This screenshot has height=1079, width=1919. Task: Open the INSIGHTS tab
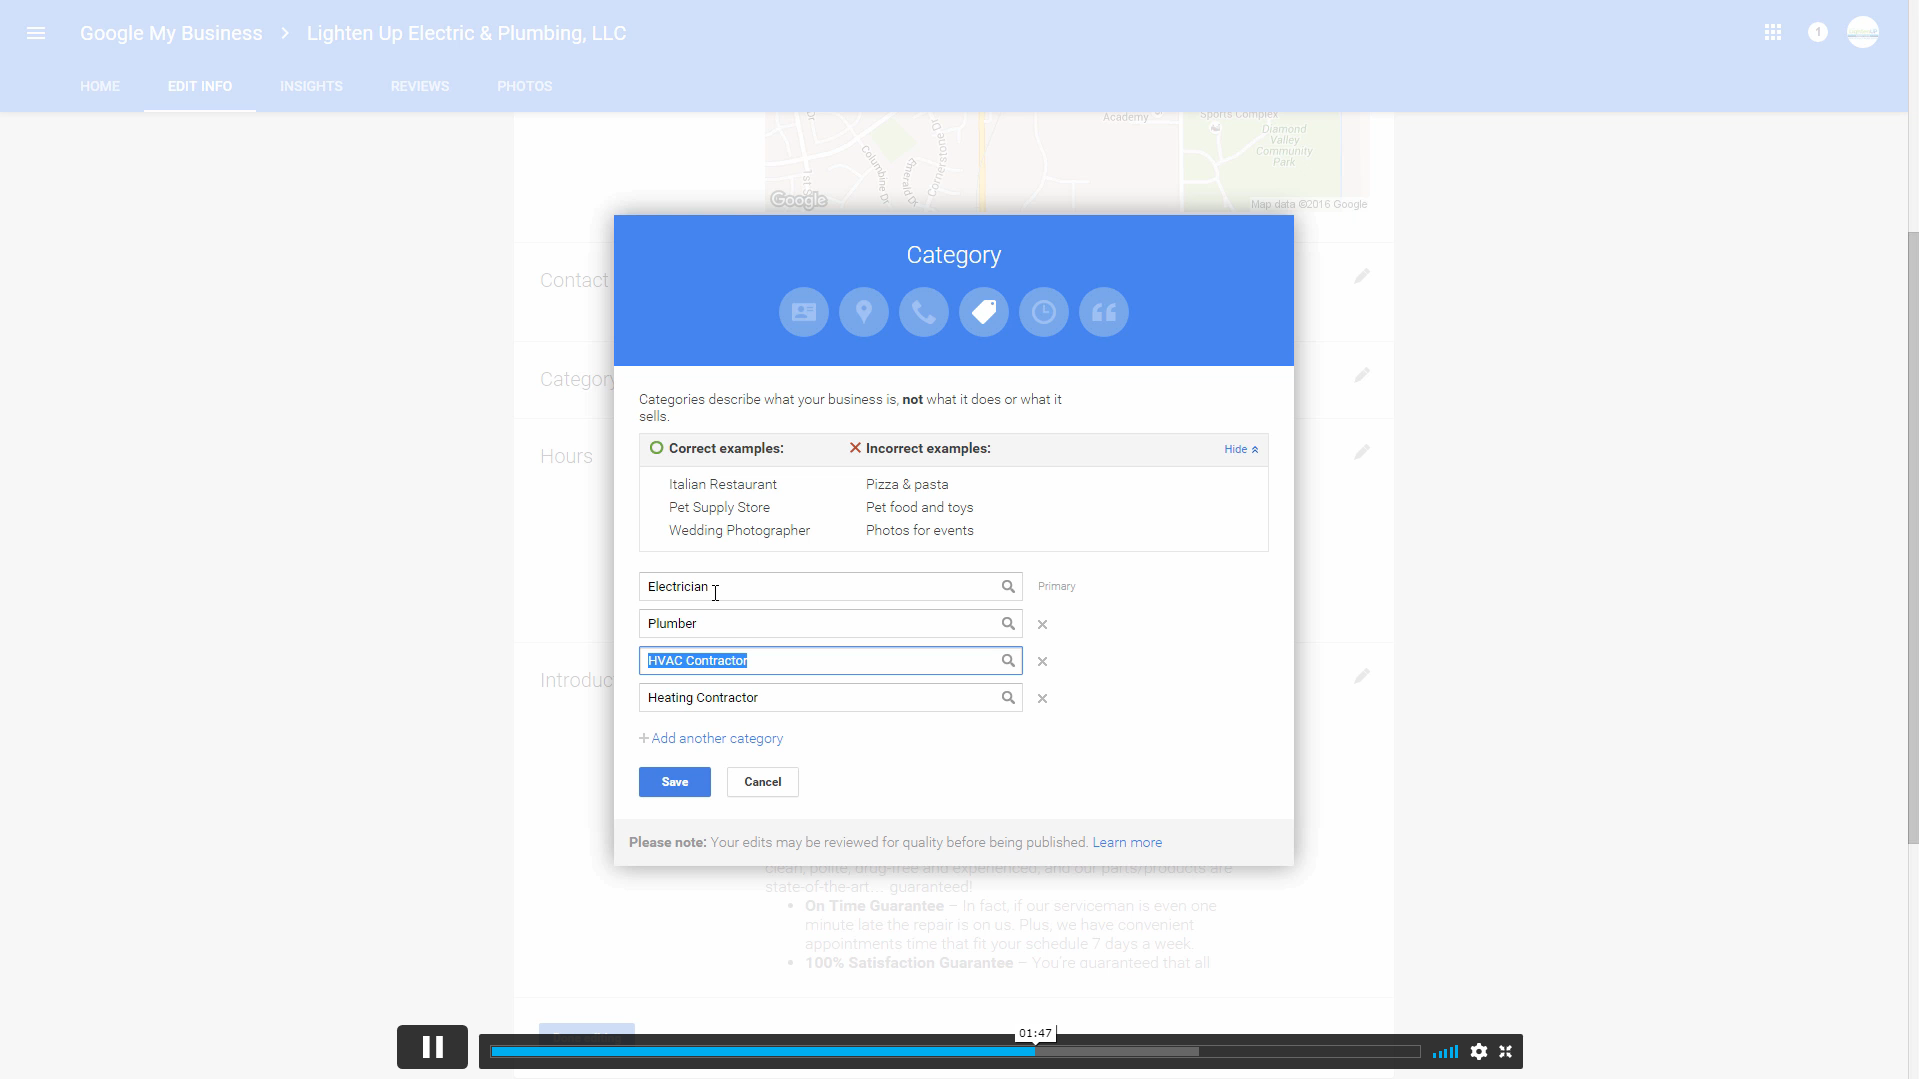(x=311, y=86)
